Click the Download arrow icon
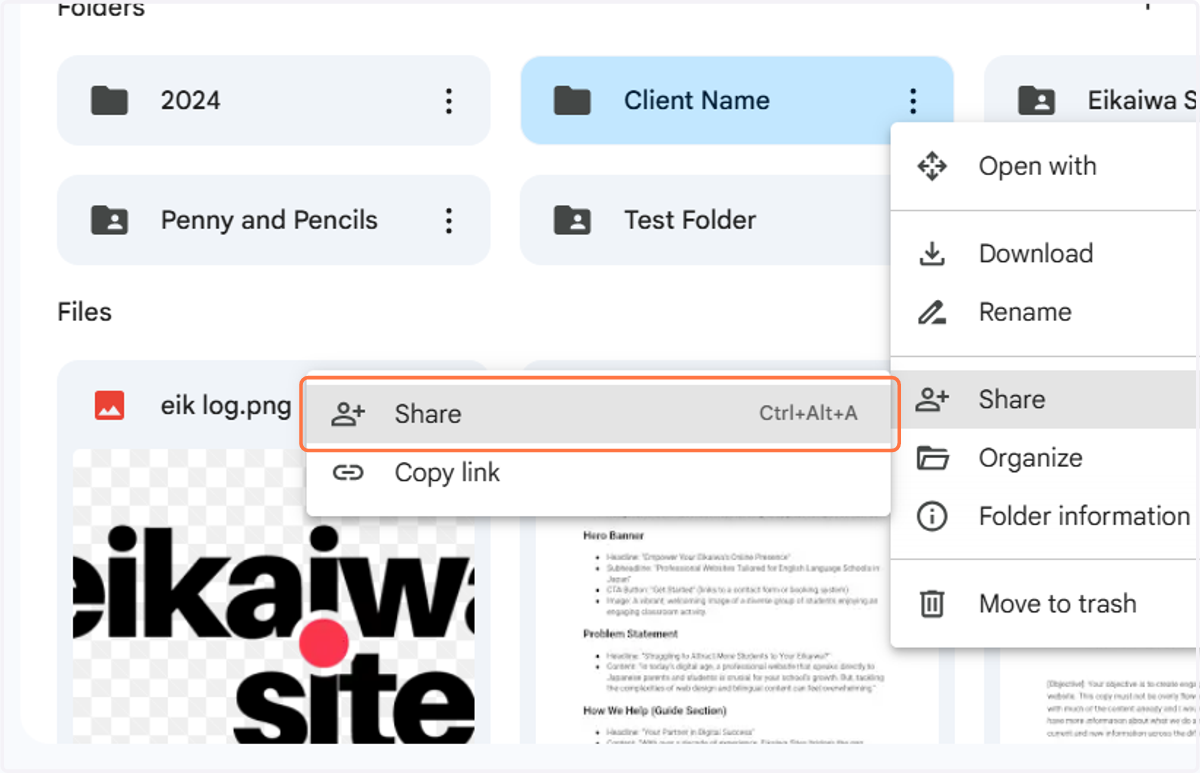 pyautogui.click(x=932, y=254)
